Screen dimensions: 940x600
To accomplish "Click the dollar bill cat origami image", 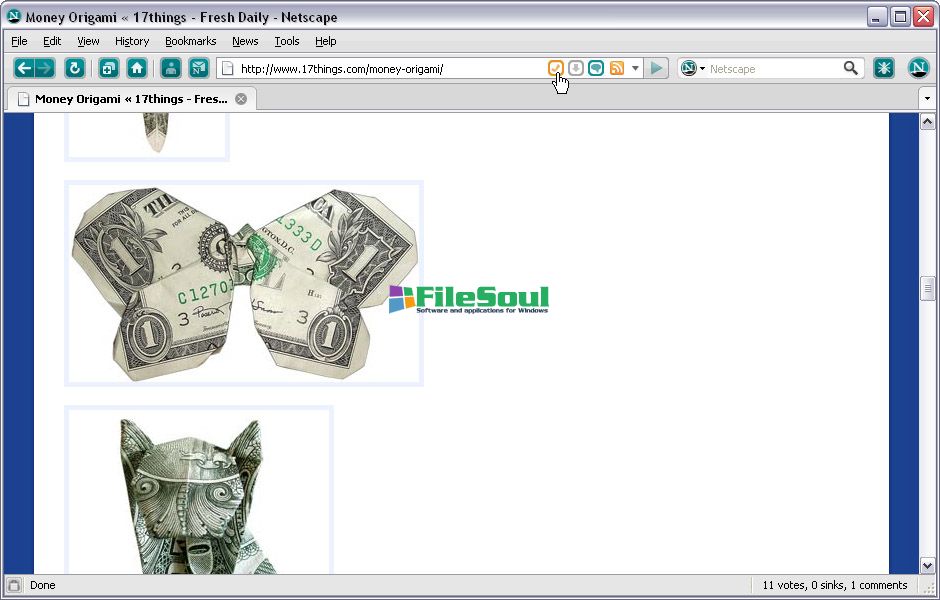I will pyautogui.click(x=198, y=490).
